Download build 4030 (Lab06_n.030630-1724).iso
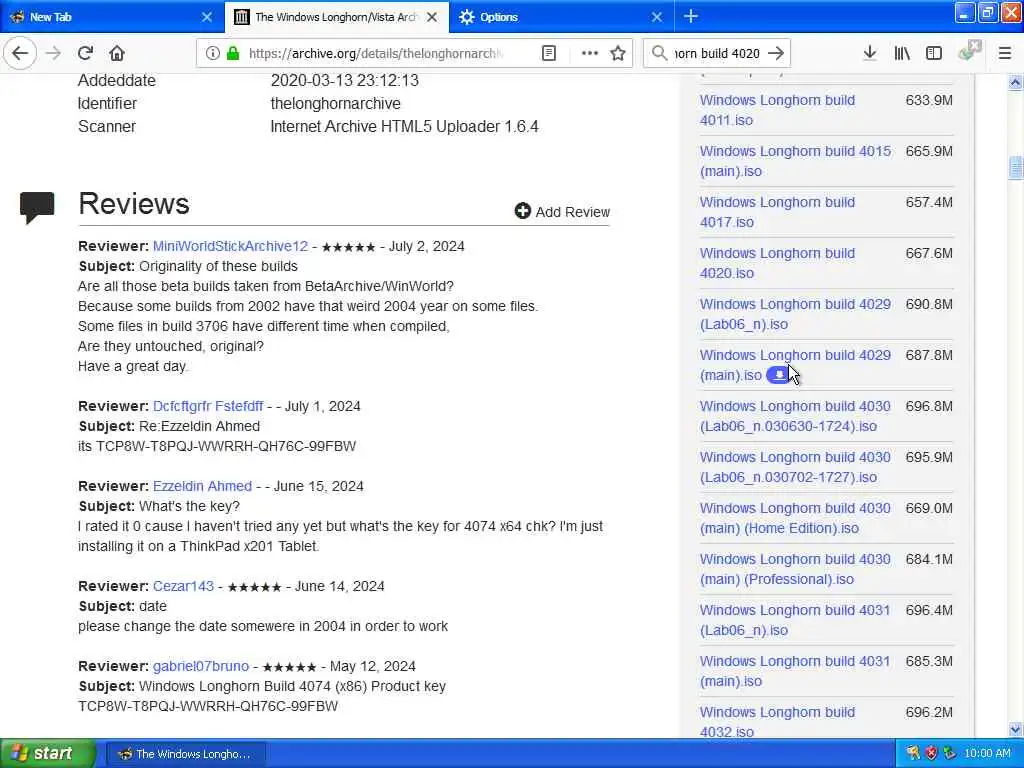 [795, 416]
